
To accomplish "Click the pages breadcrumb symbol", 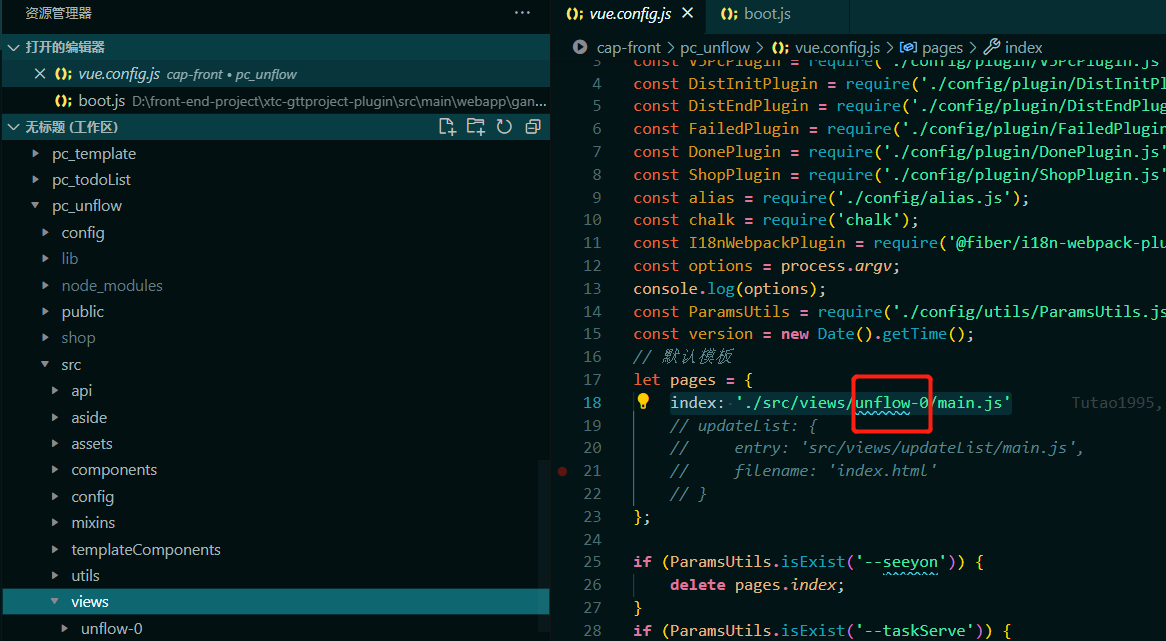I will click(x=941, y=47).
